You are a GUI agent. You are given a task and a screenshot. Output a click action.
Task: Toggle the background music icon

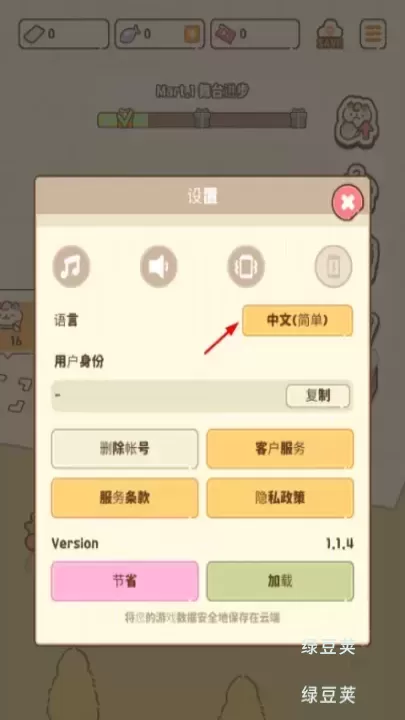(x=71, y=266)
